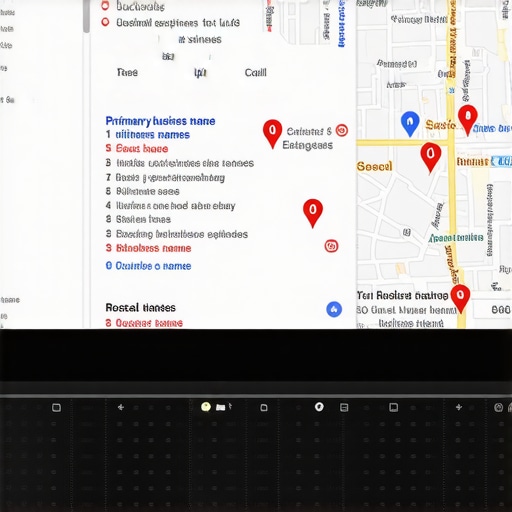Click the red row directly below blue row 1
Screen dimensions: 512x512
137,149
